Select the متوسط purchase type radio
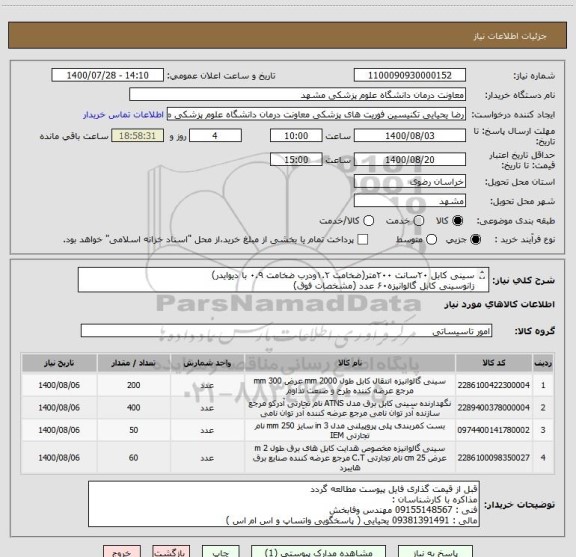This screenshot has height=557, width=576. pos(431,240)
